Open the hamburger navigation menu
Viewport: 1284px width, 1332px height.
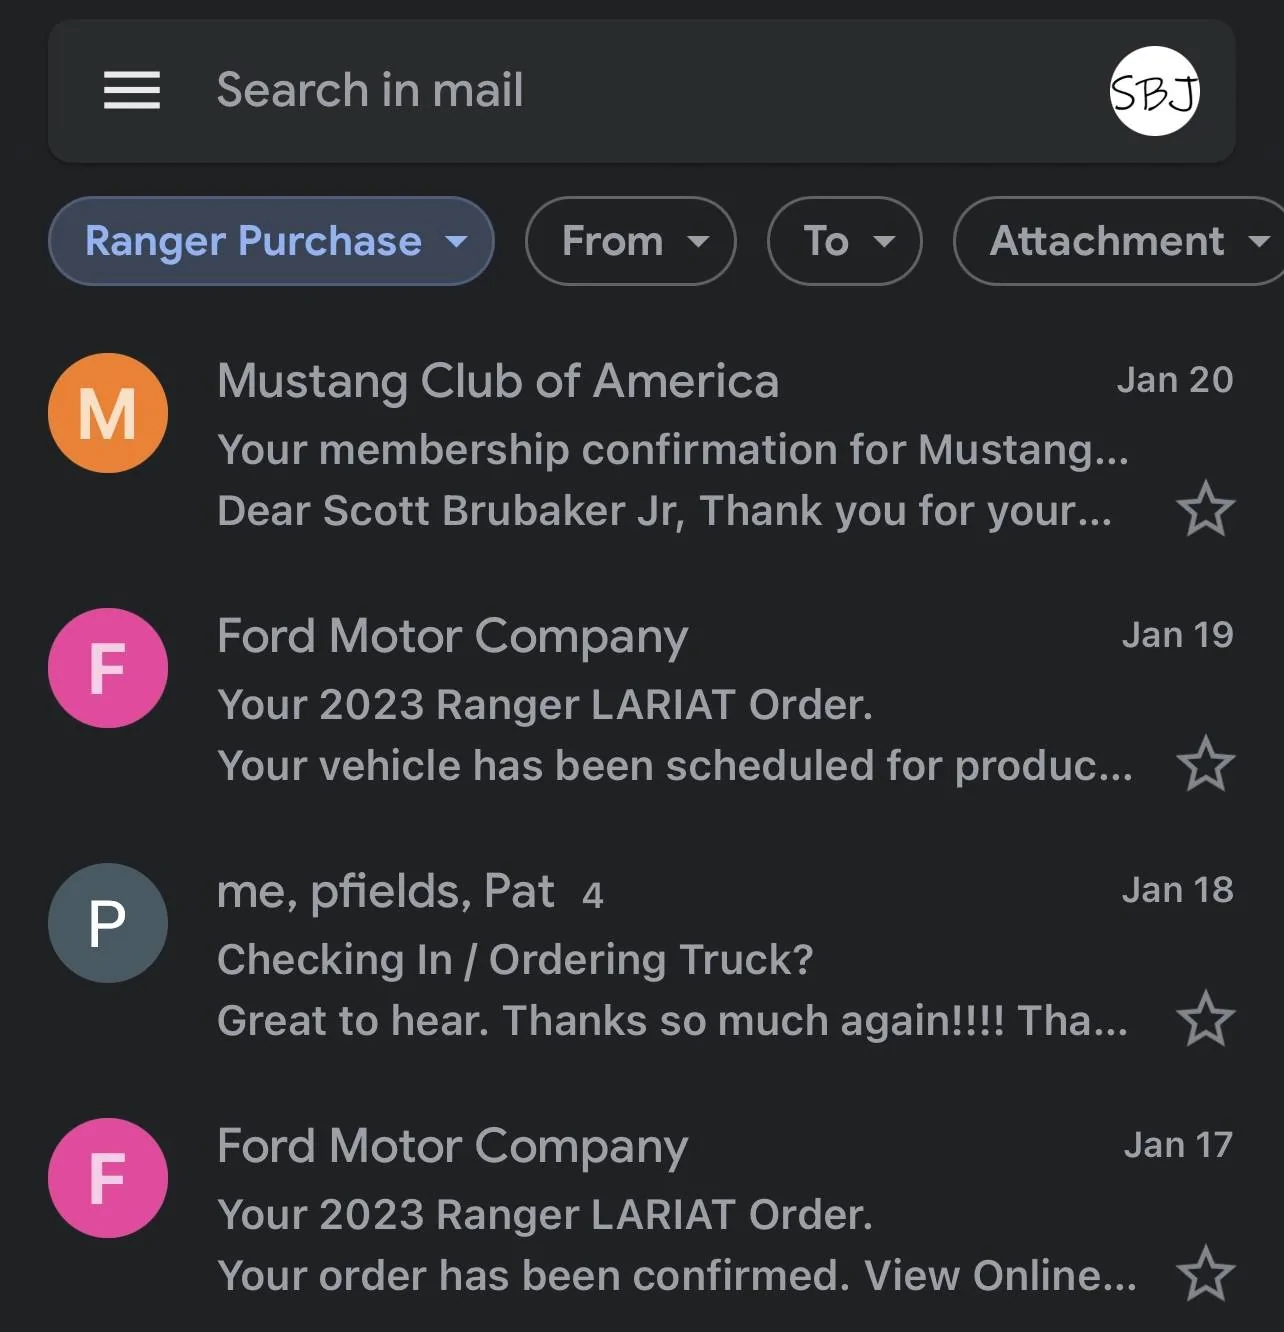[x=132, y=90]
